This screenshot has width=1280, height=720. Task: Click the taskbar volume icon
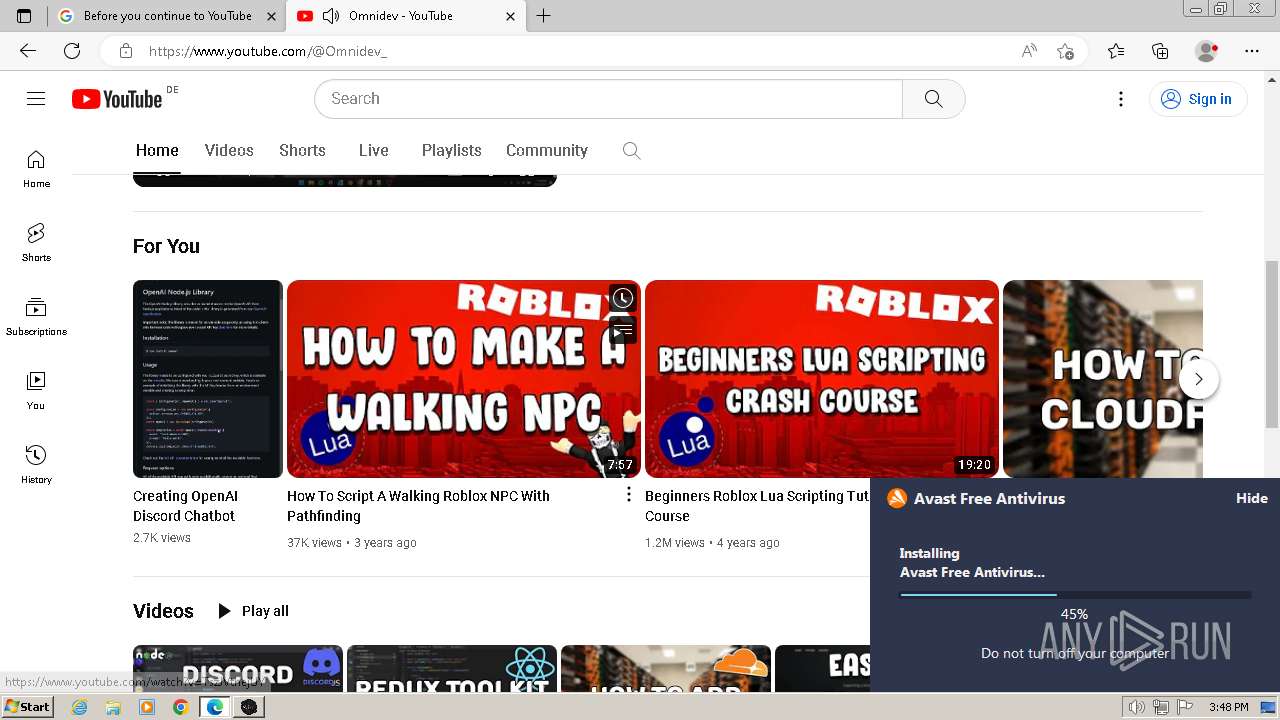[1136, 707]
